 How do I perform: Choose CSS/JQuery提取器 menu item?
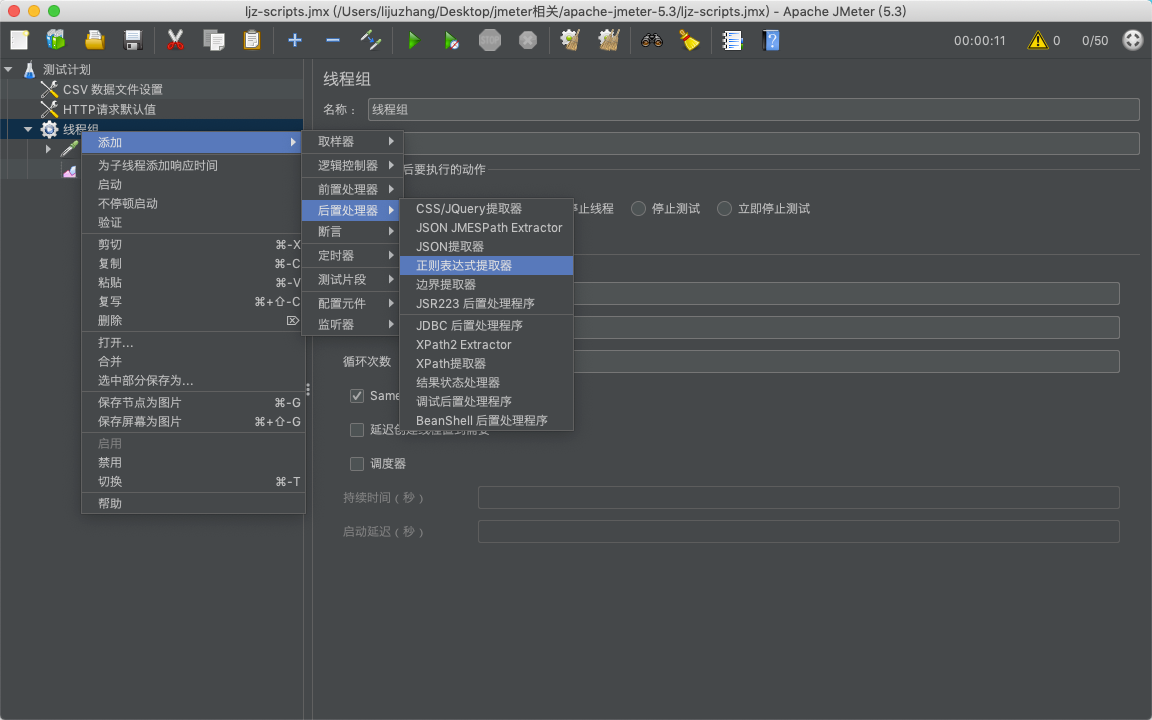(x=486, y=209)
